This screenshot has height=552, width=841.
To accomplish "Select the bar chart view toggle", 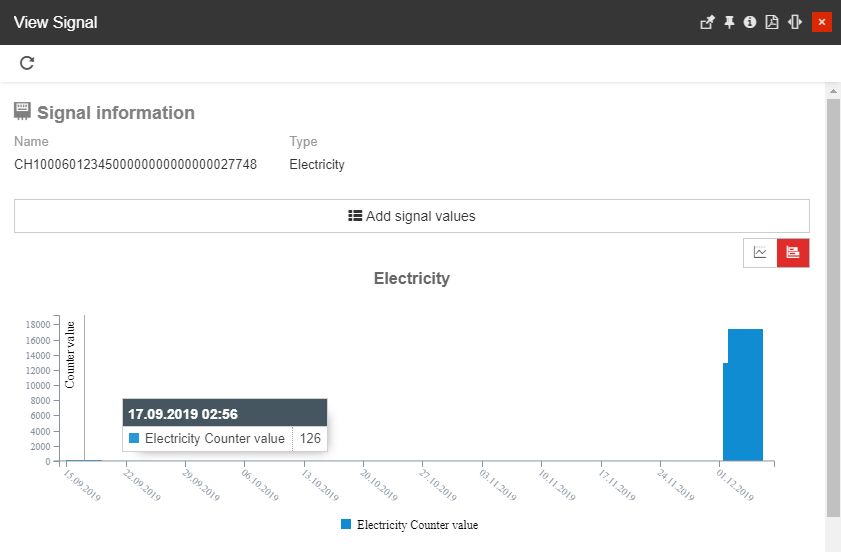I will (793, 253).
